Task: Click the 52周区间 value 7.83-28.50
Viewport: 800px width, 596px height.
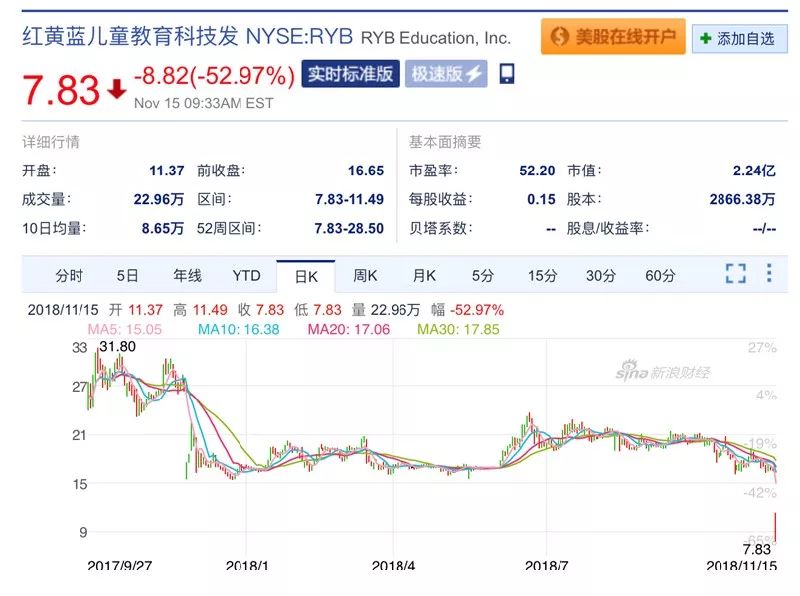Action: [349, 228]
